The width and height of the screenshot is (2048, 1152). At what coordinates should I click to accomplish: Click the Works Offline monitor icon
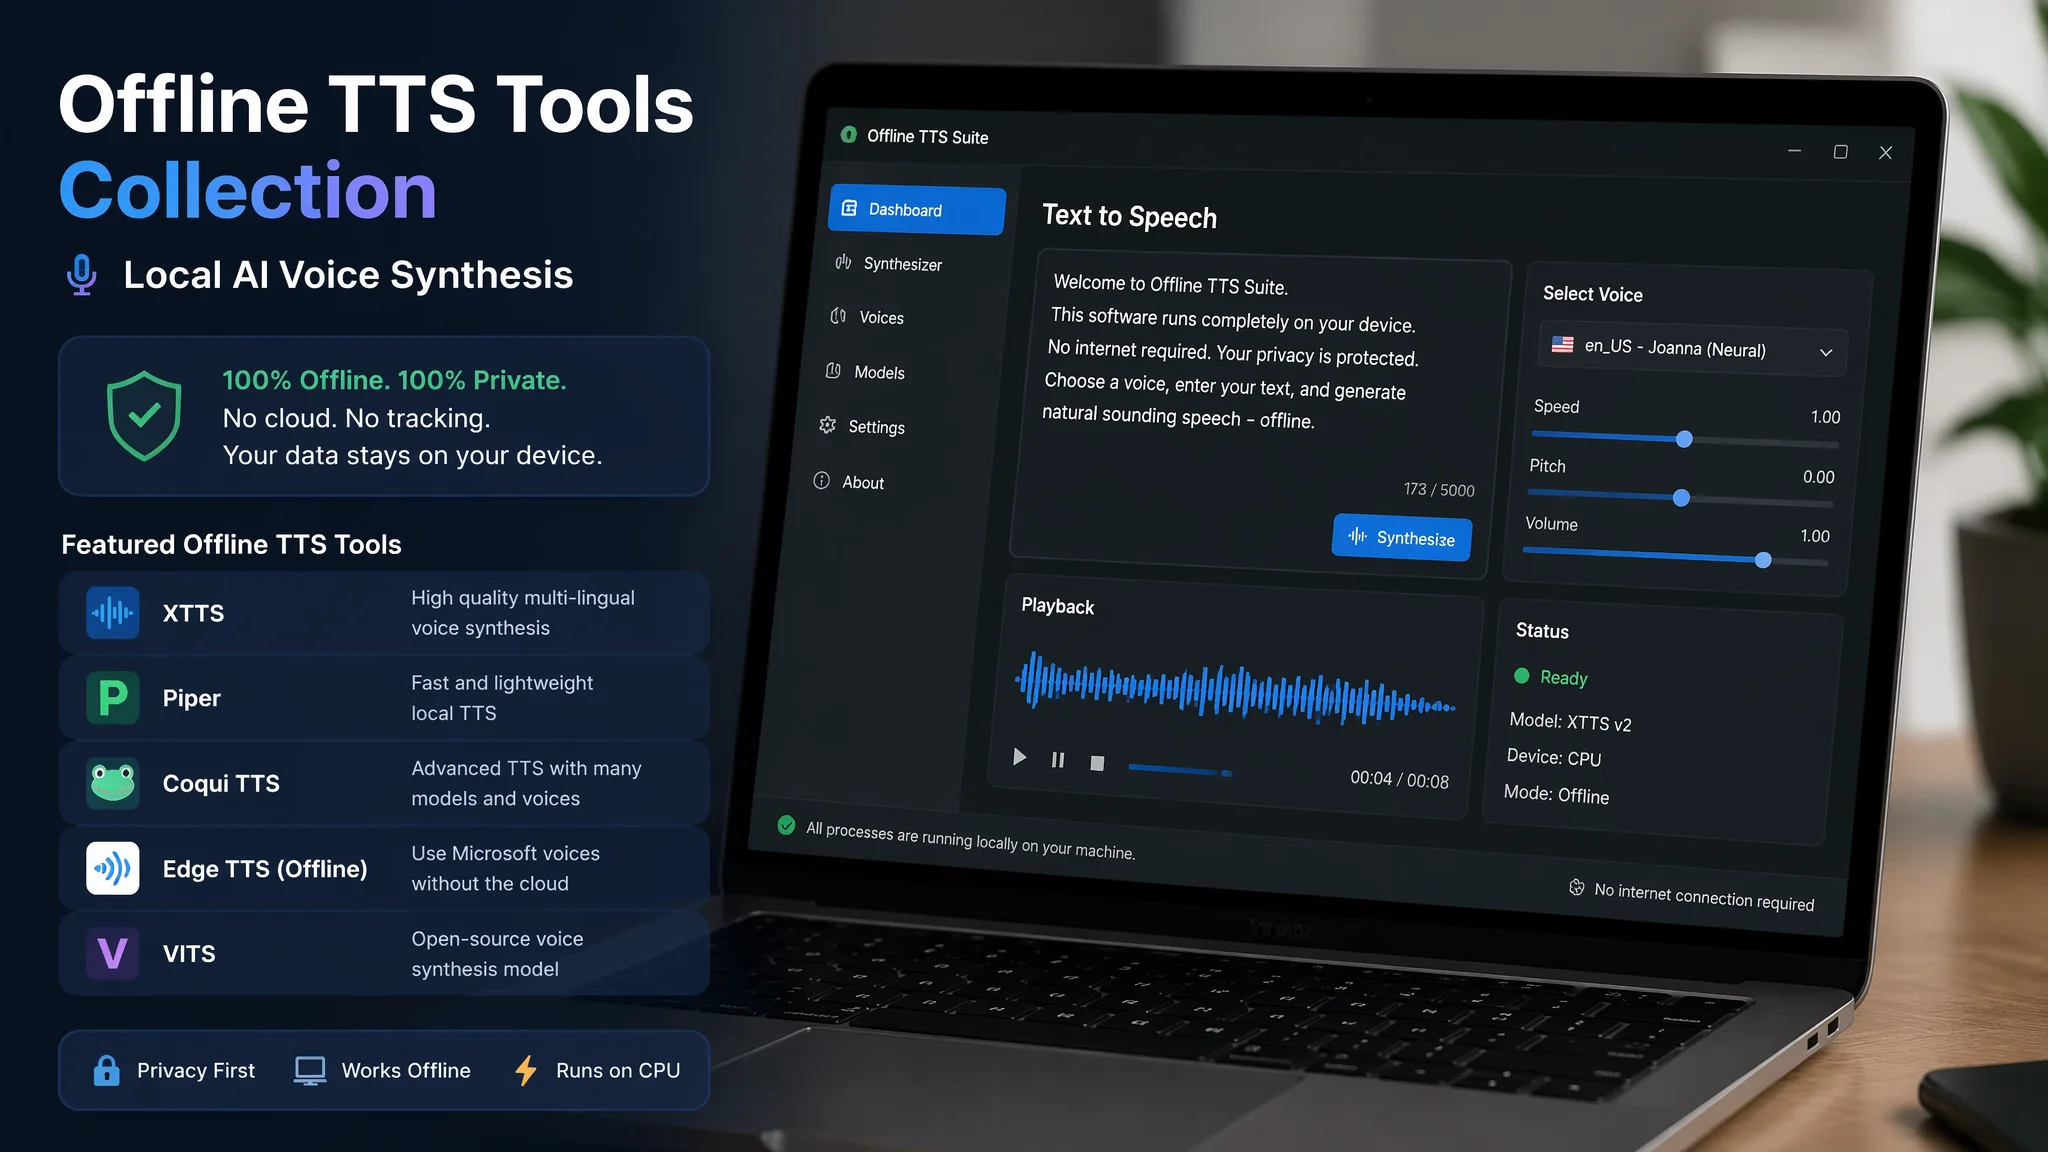pos(310,1071)
